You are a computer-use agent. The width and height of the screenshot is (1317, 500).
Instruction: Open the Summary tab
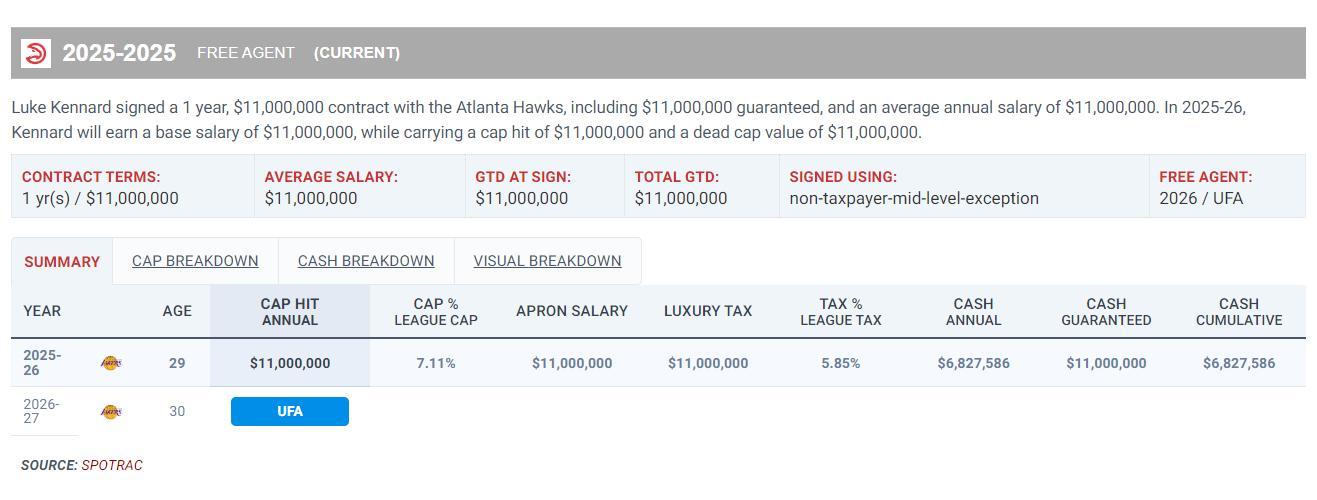62,262
